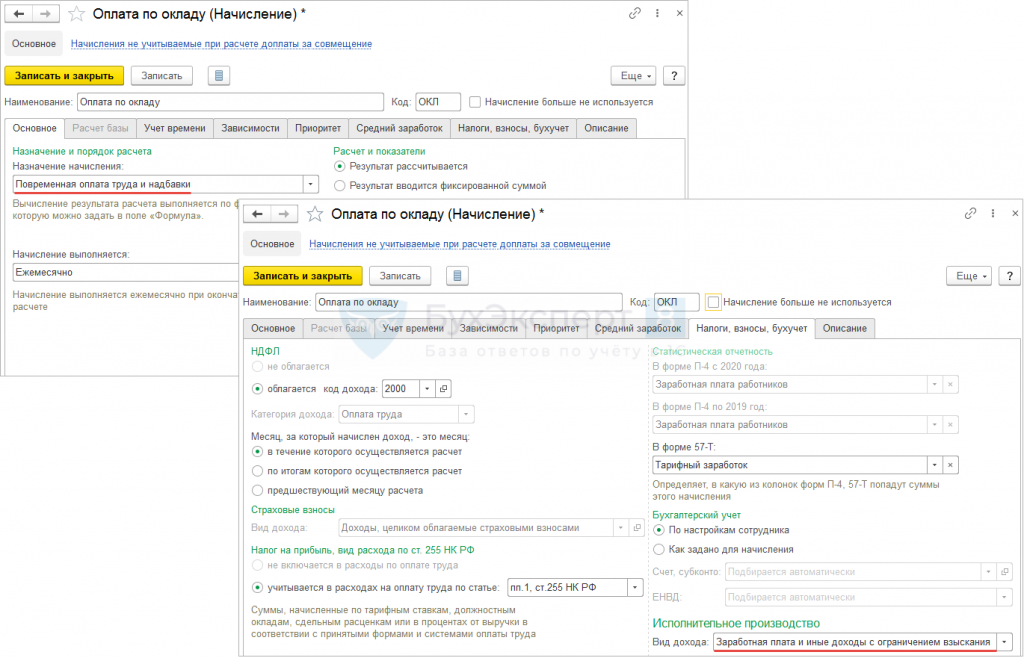Expand пп.1, ст.255 НК РФ dropdown
Screen dimensions: 1024x658
pos(636,588)
